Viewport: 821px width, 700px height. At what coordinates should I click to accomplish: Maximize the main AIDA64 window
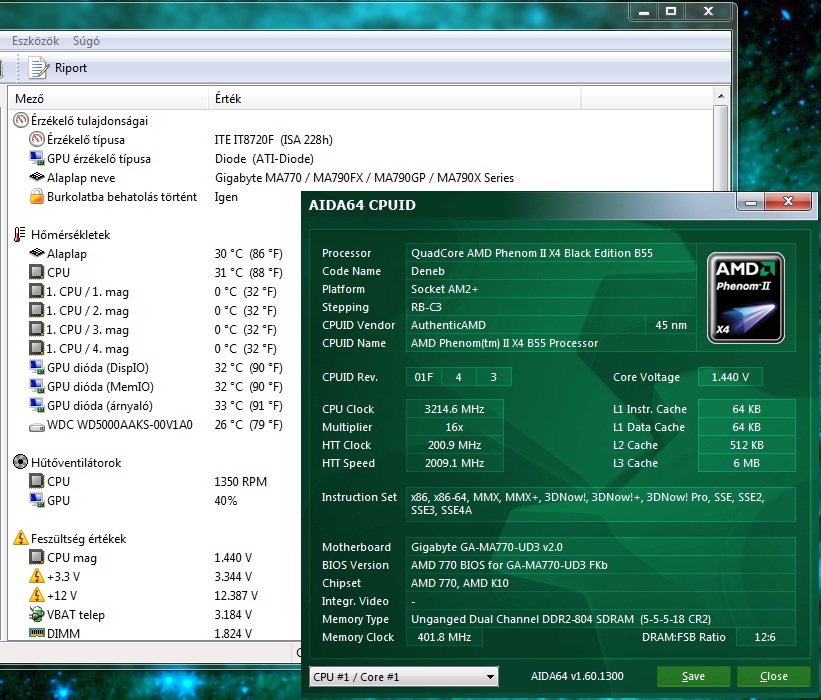pos(671,11)
